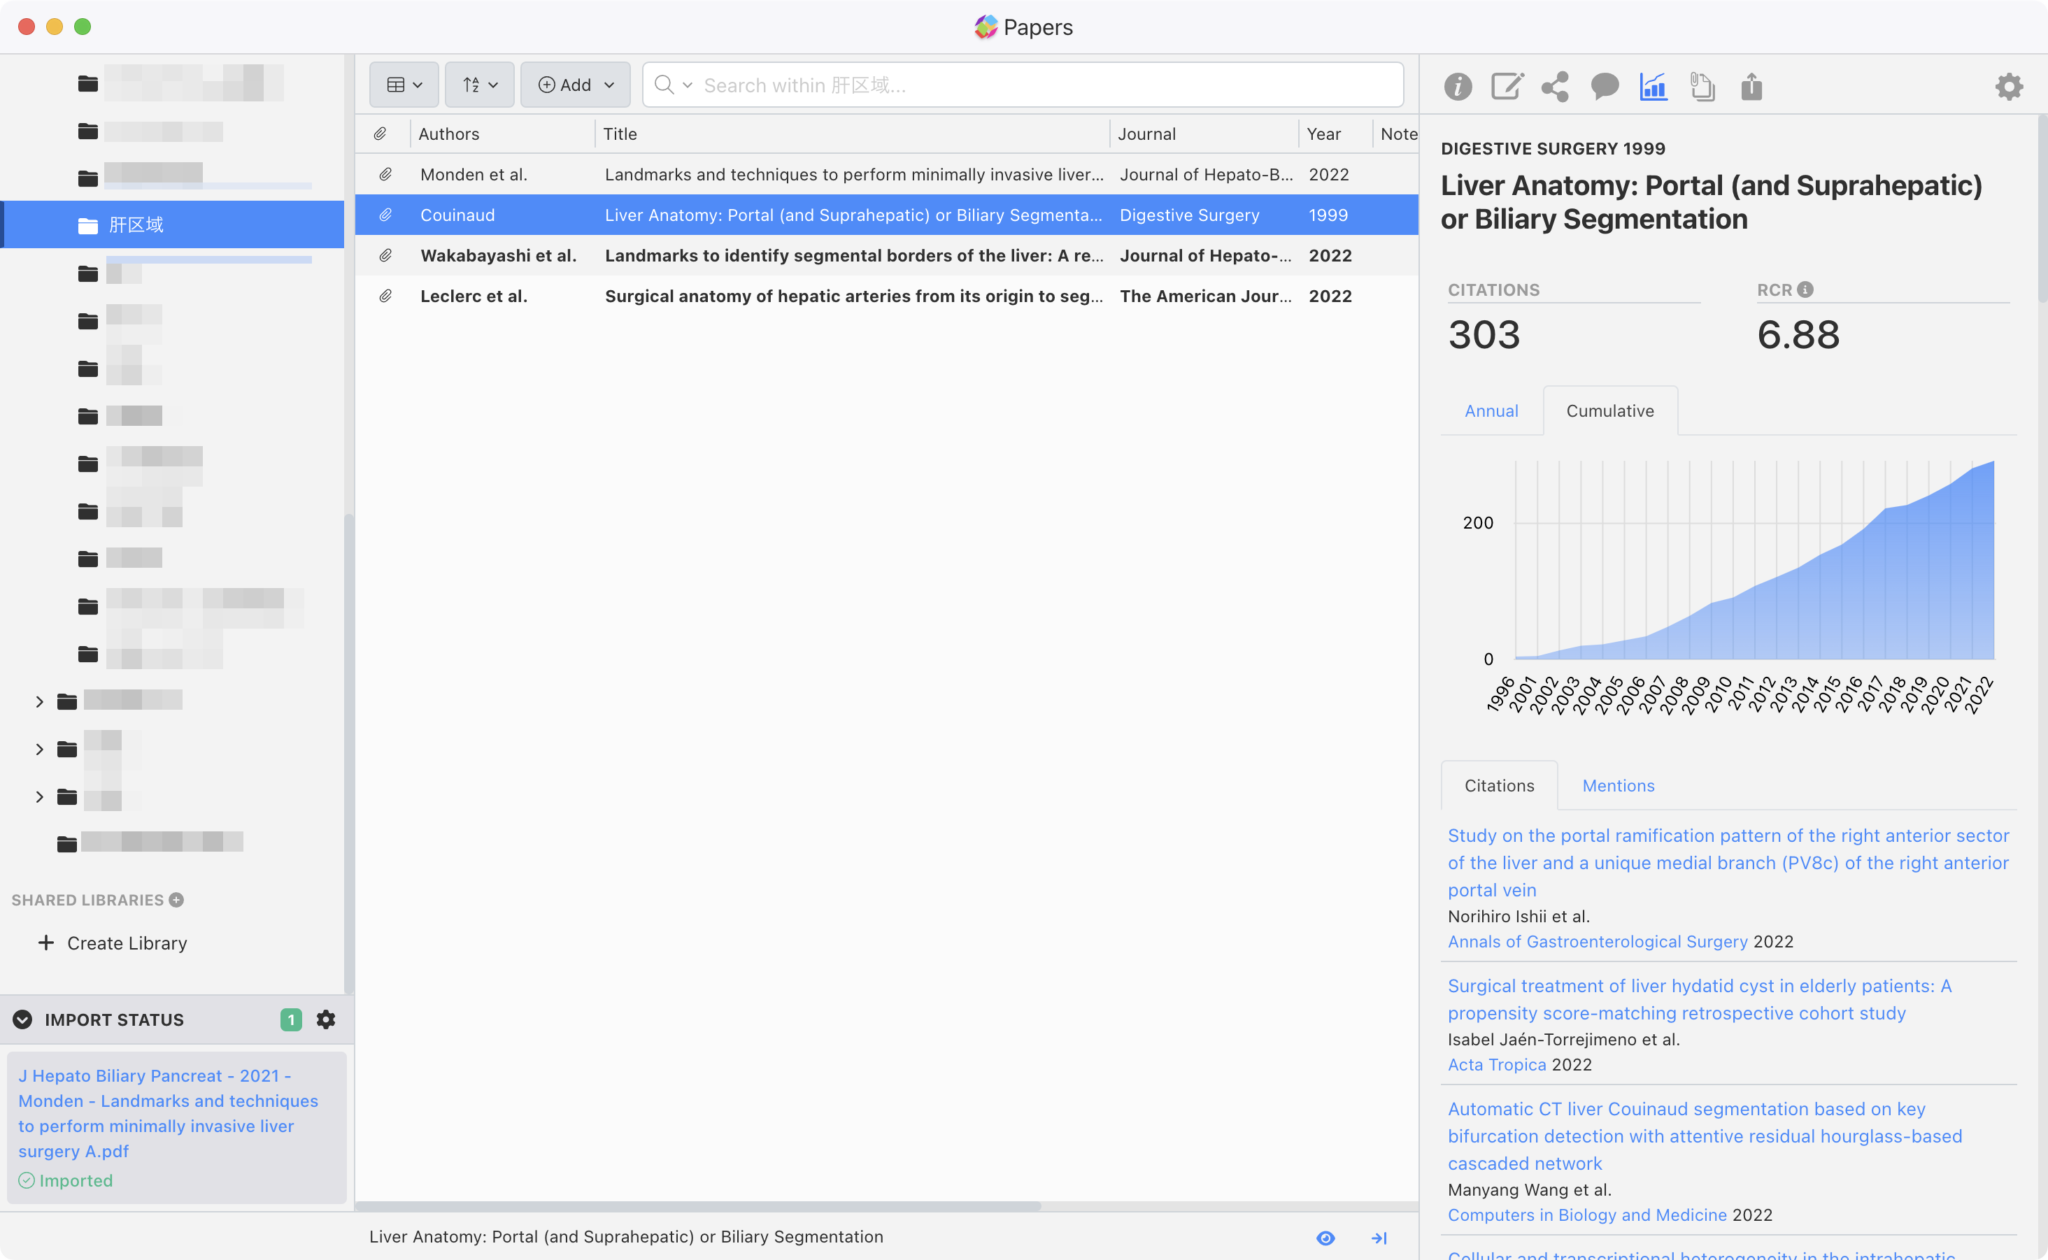This screenshot has width=2048, height=1260.
Task: Open Annals of Gastroenterological Surgery link
Action: [x=1597, y=942]
